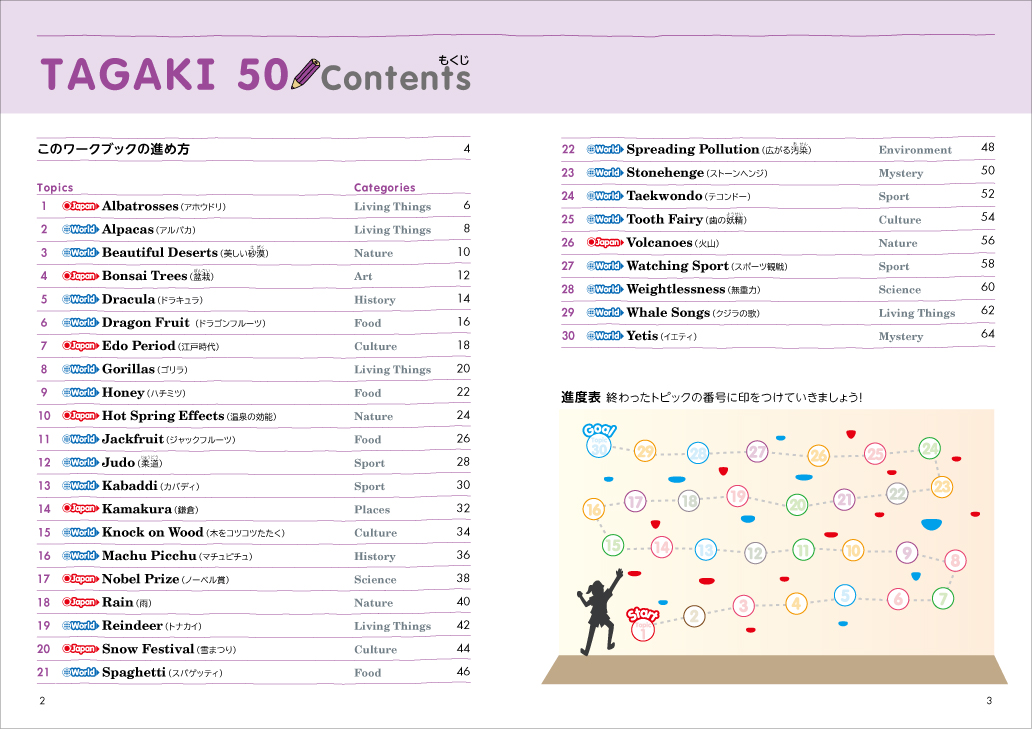The width and height of the screenshot is (1032, 729).
Task: Click the 'Topics' column header
Action: [x=55, y=188]
